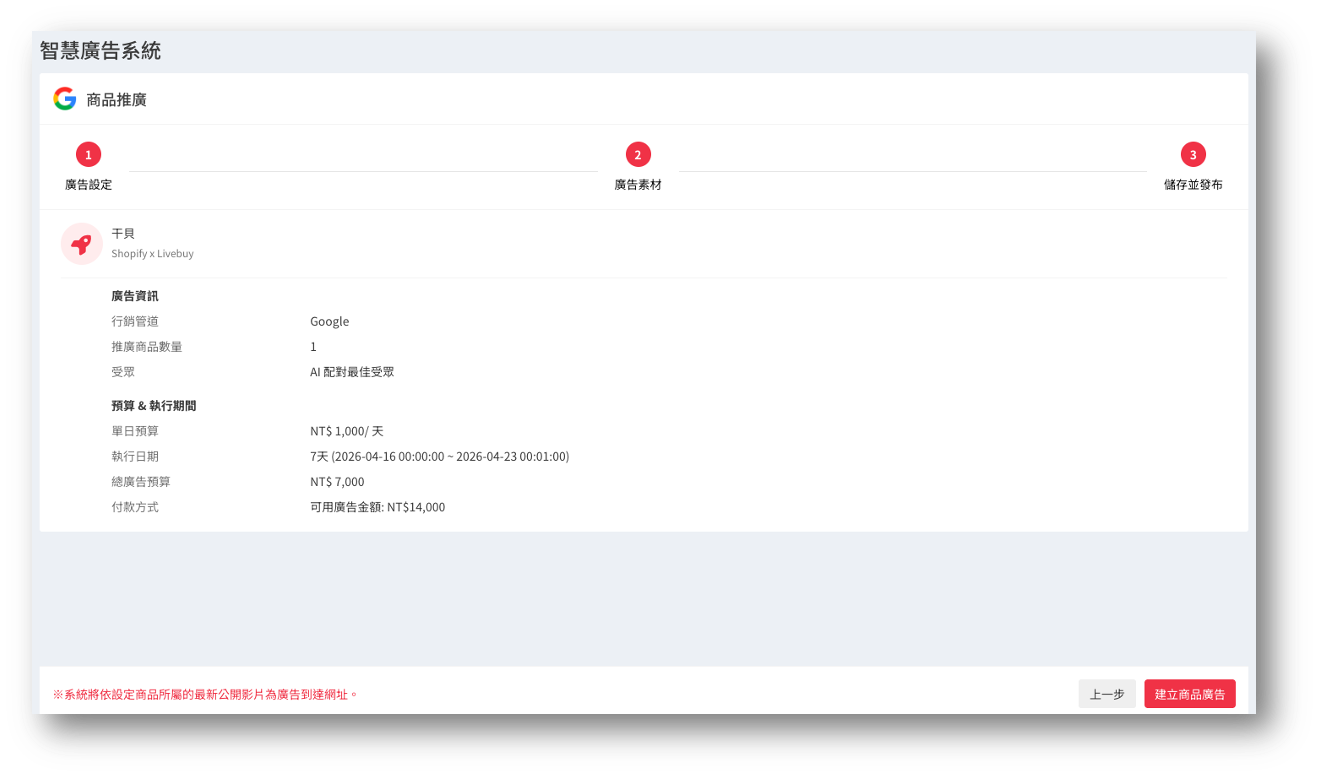The image size is (1318, 776).
Task: Click the red rocket icon
Action: click(x=81, y=244)
